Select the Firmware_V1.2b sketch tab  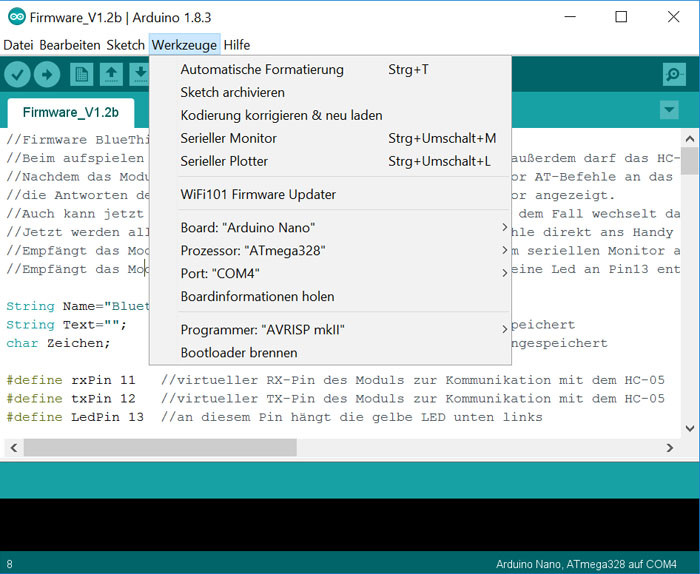[70, 112]
